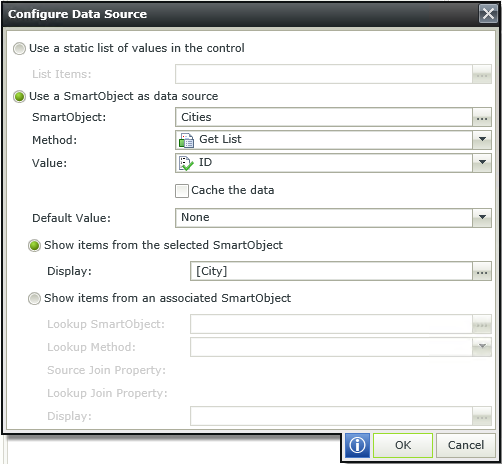Image resolution: width=502 pixels, height=464 pixels.
Task: Click the ID value property icon
Action: (186, 163)
